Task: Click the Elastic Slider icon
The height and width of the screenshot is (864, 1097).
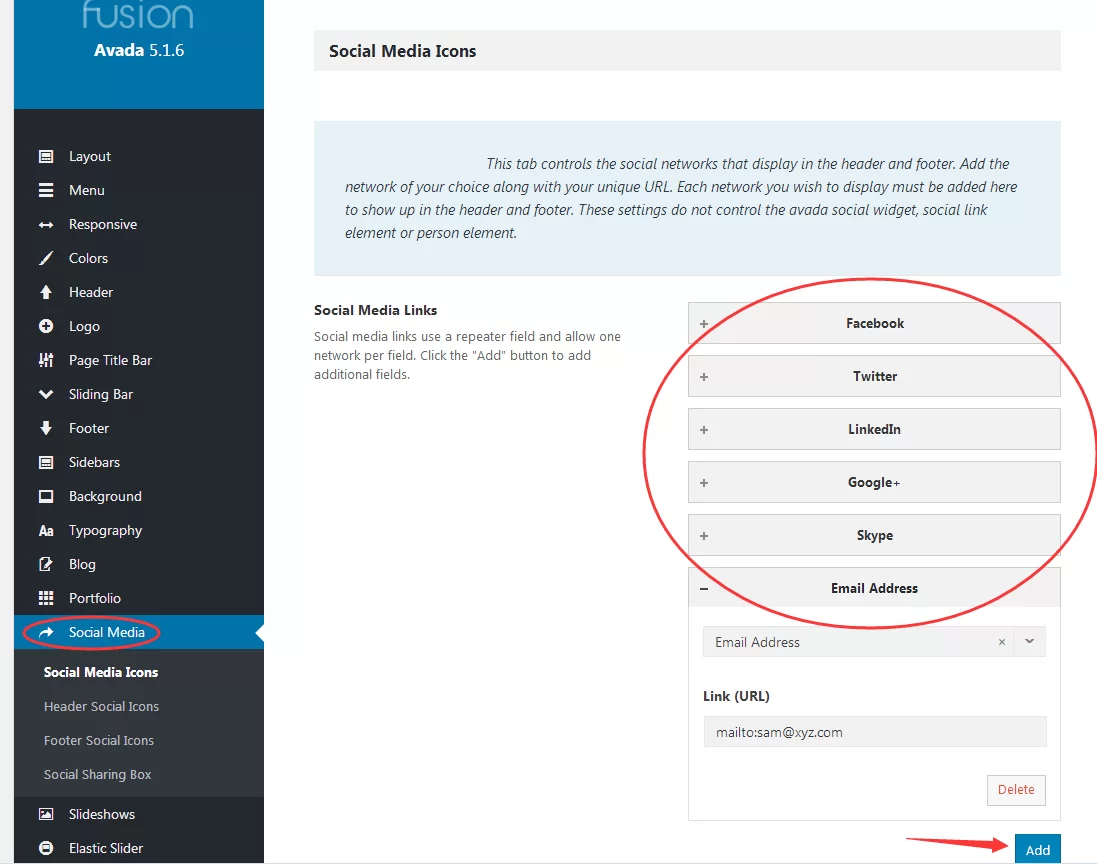Action: [x=46, y=849]
